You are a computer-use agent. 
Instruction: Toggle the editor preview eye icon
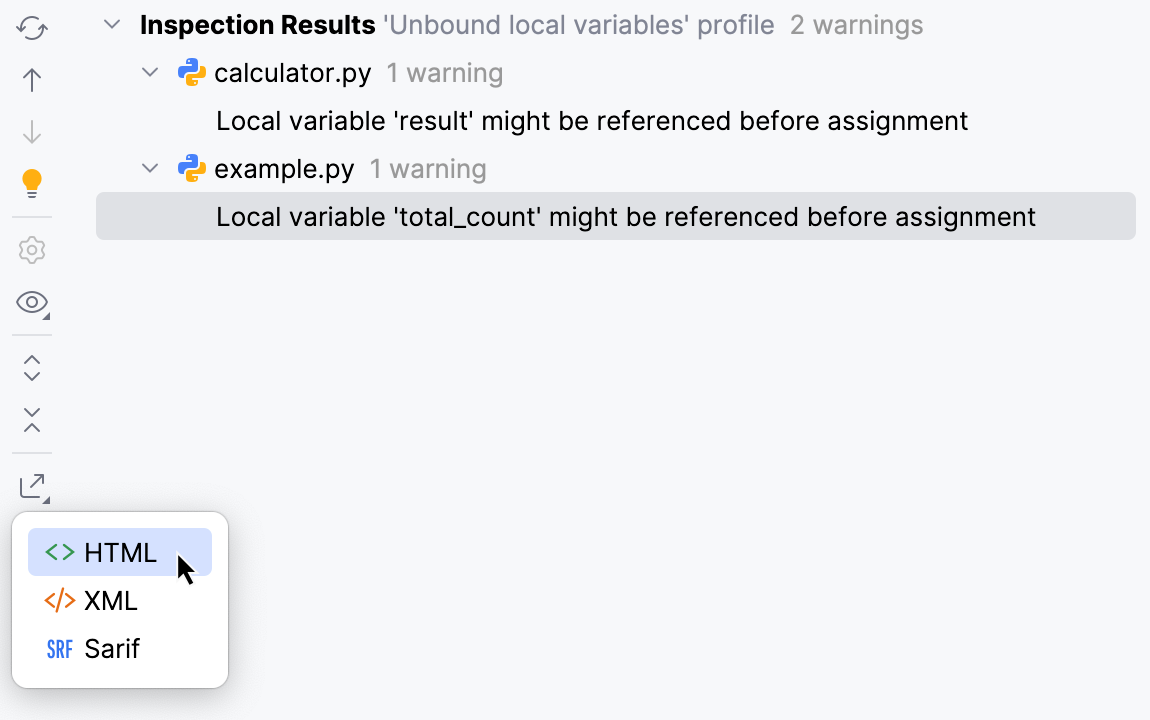click(31, 302)
